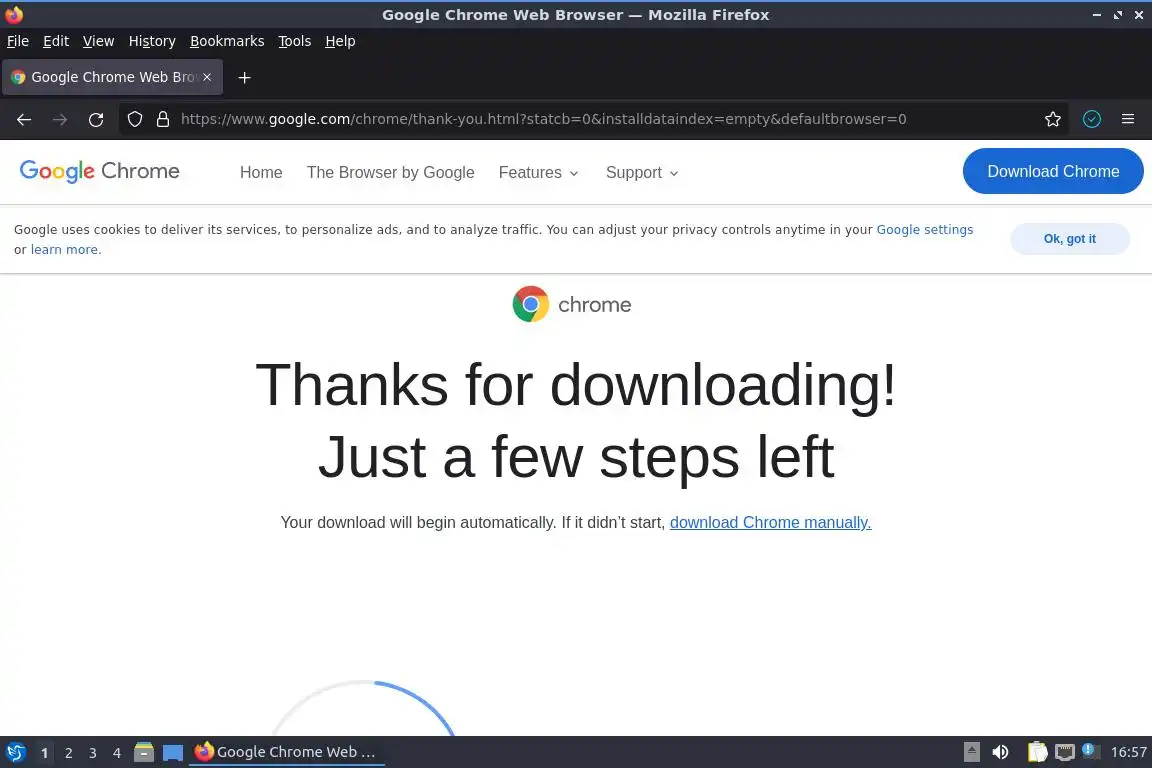The image size is (1152, 768).
Task: Minimize the Firefox window
Action: tap(1096, 15)
